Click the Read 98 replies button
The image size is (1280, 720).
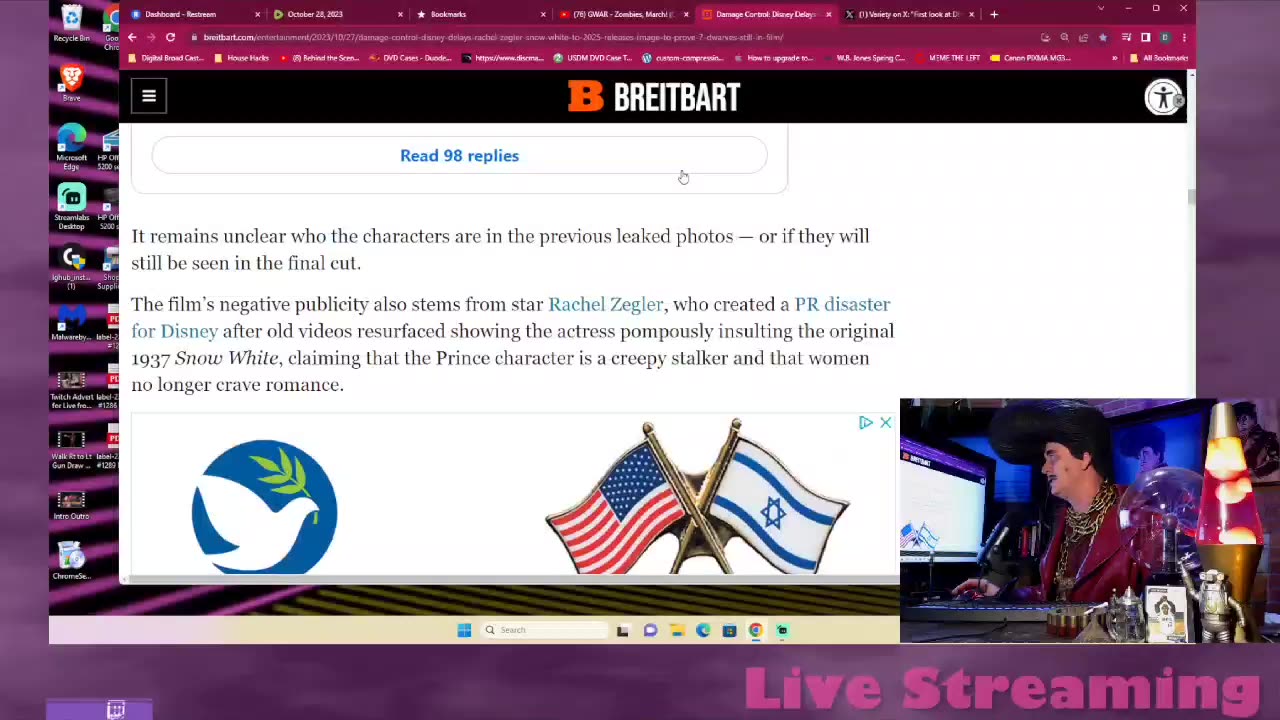pyautogui.click(x=459, y=155)
